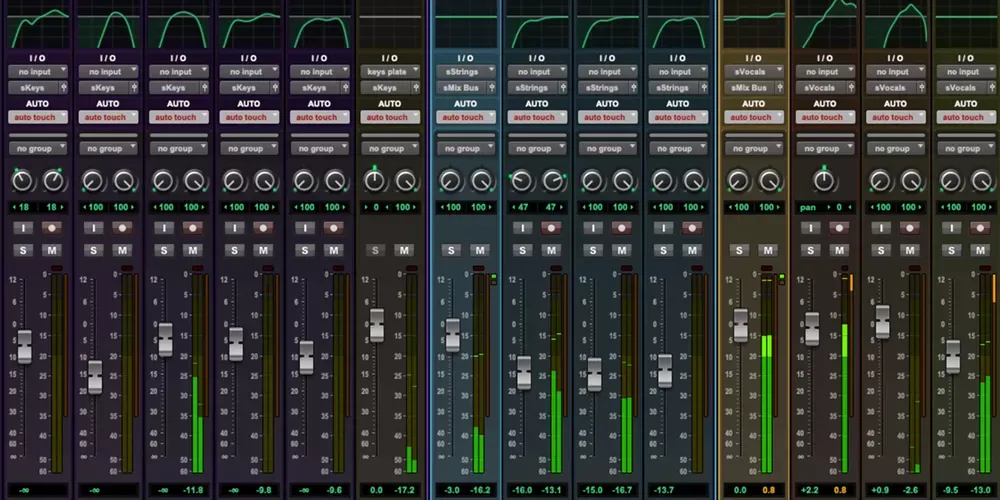Viewport: 1000px width, 500px height.
Task: Click the fader level readout '-3.0'
Action: tap(450, 490)
